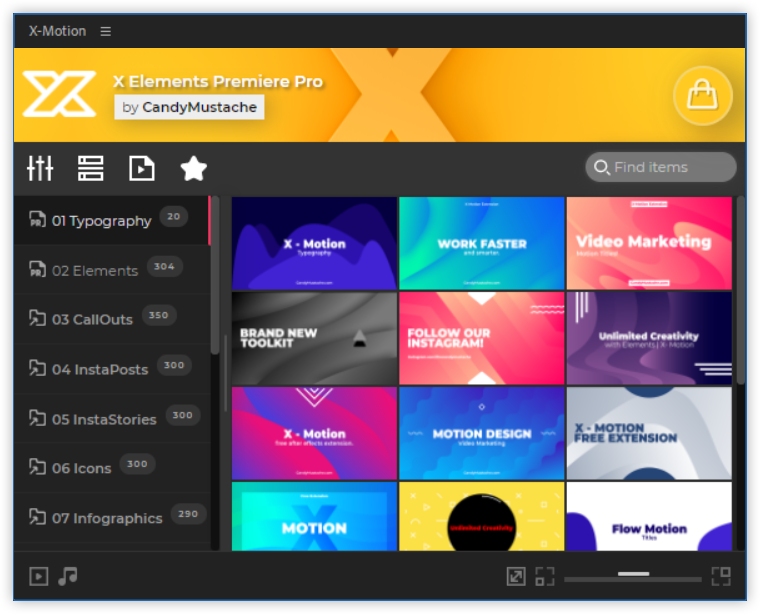Select the 02 Elements category

[x=112, y=270]
